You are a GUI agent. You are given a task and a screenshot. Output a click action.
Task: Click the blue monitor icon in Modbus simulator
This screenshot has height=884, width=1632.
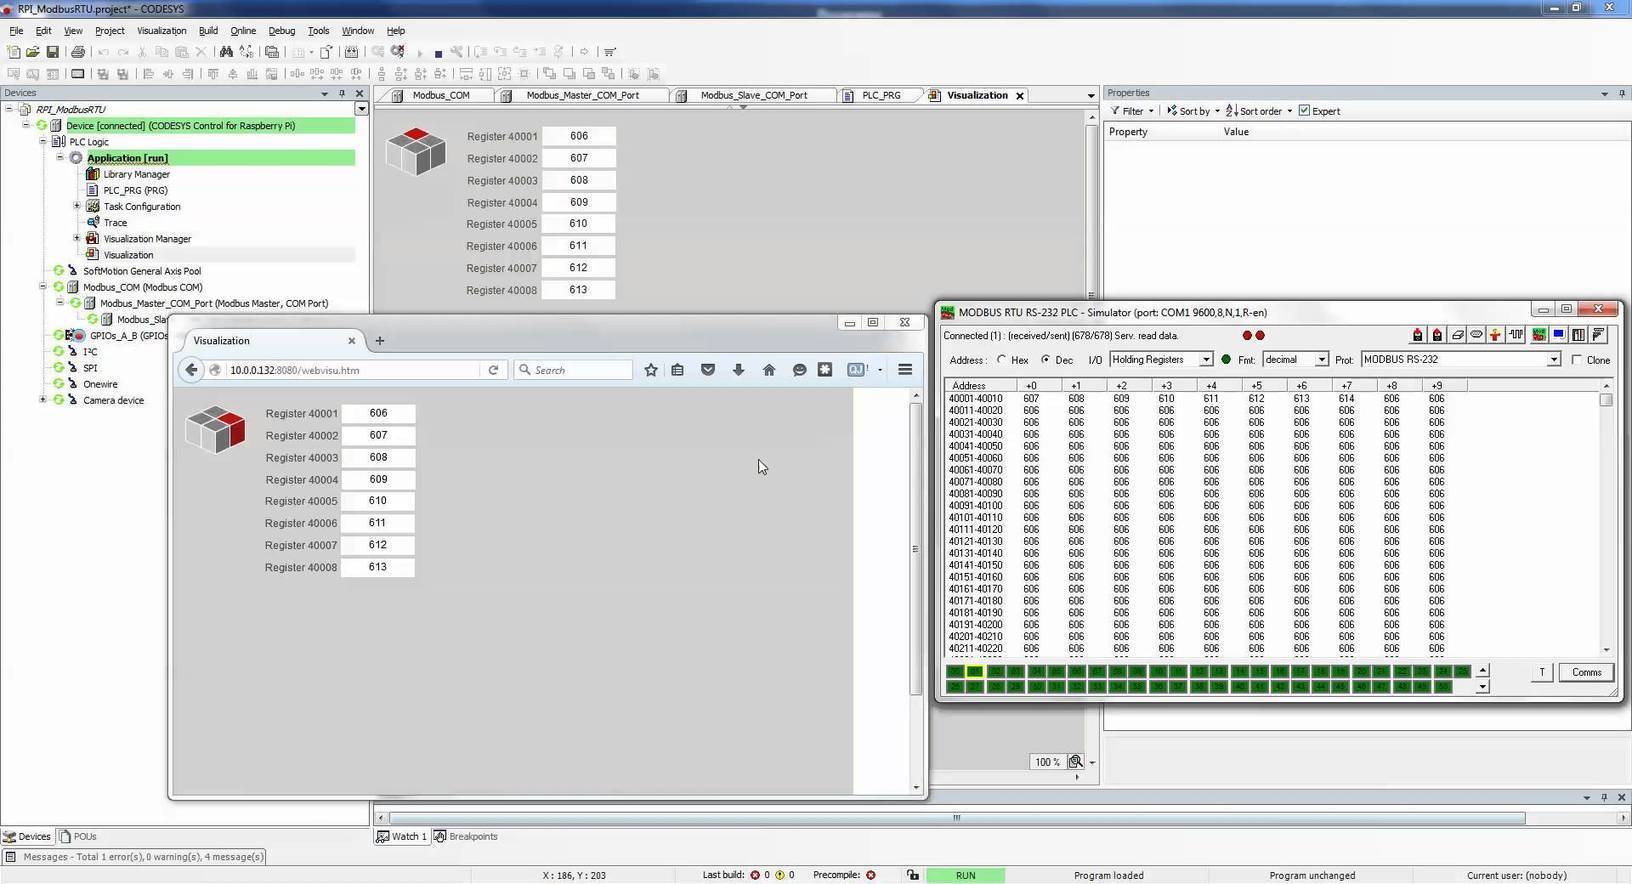coord(1558,335)
